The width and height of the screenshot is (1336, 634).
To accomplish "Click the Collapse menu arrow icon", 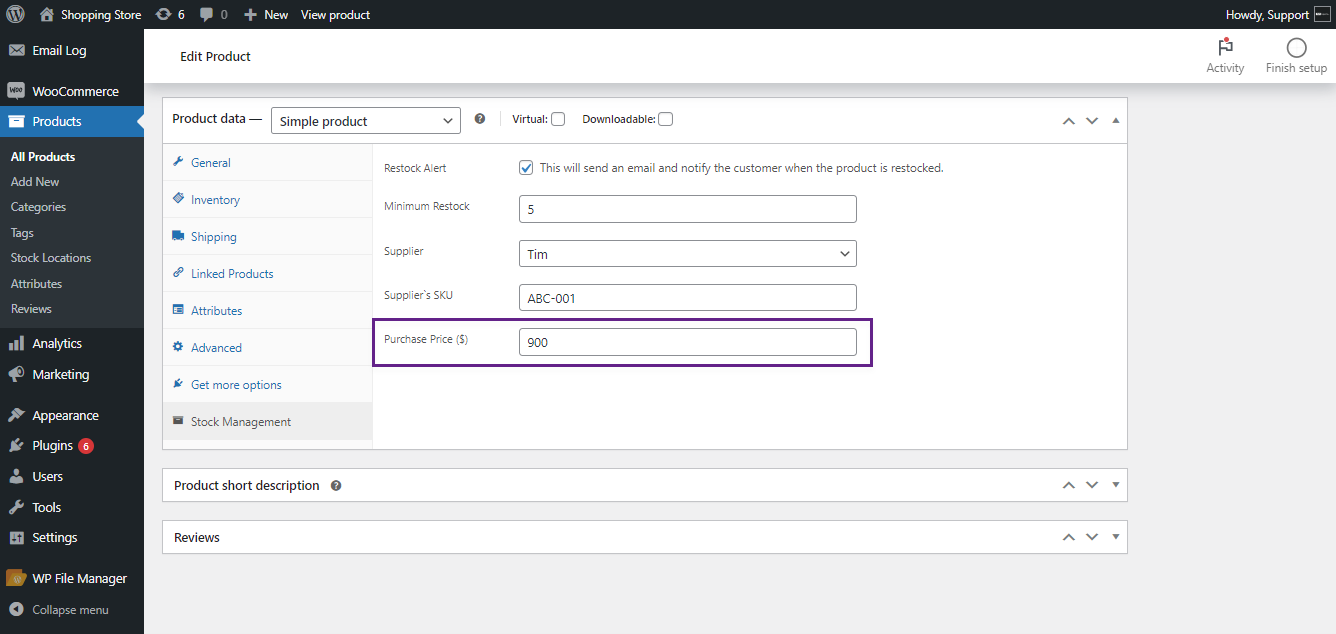I will 17,609.
